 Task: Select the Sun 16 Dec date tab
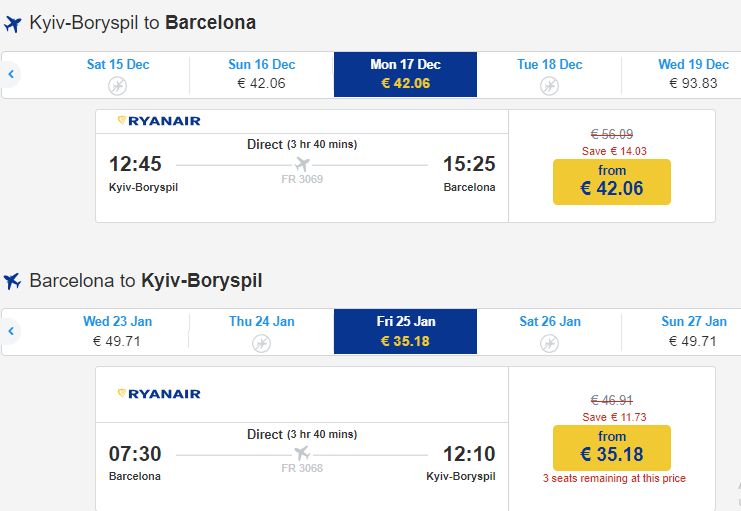[x=261, y=74]
